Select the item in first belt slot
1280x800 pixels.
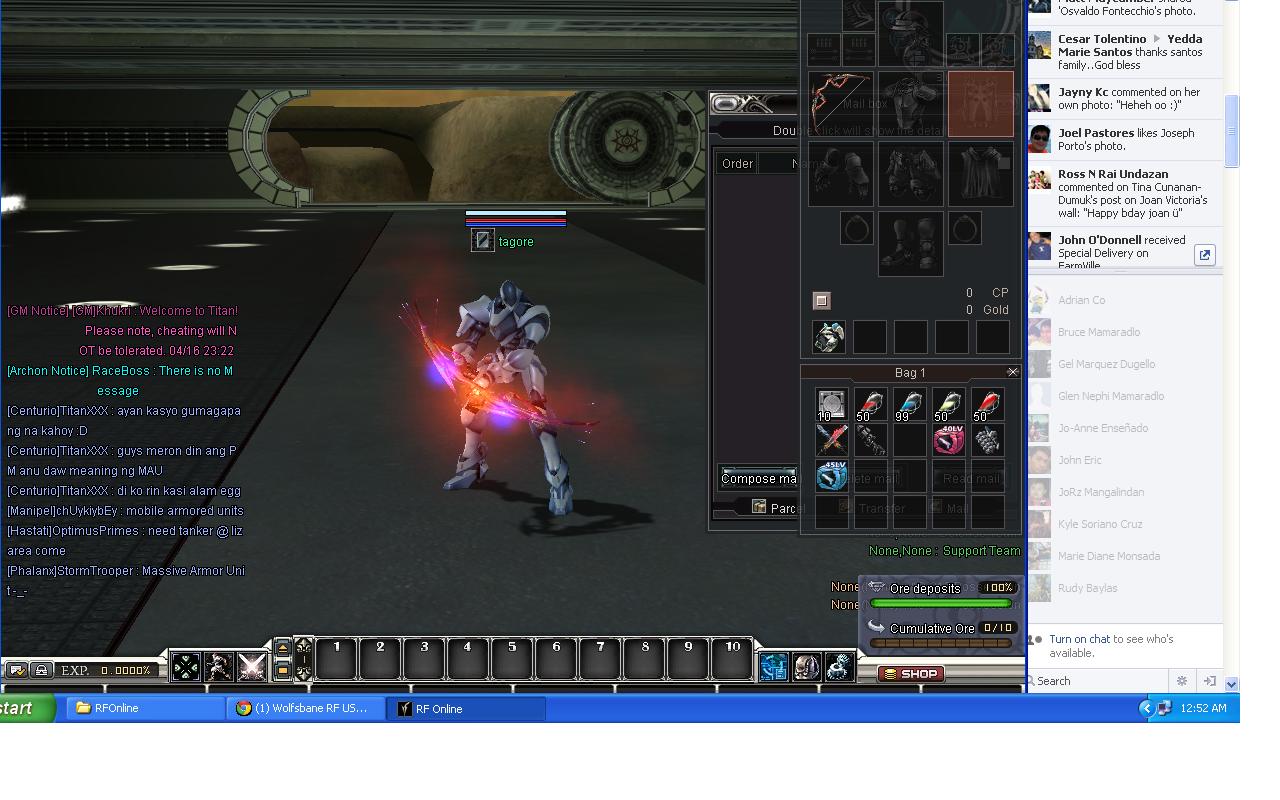829,337
